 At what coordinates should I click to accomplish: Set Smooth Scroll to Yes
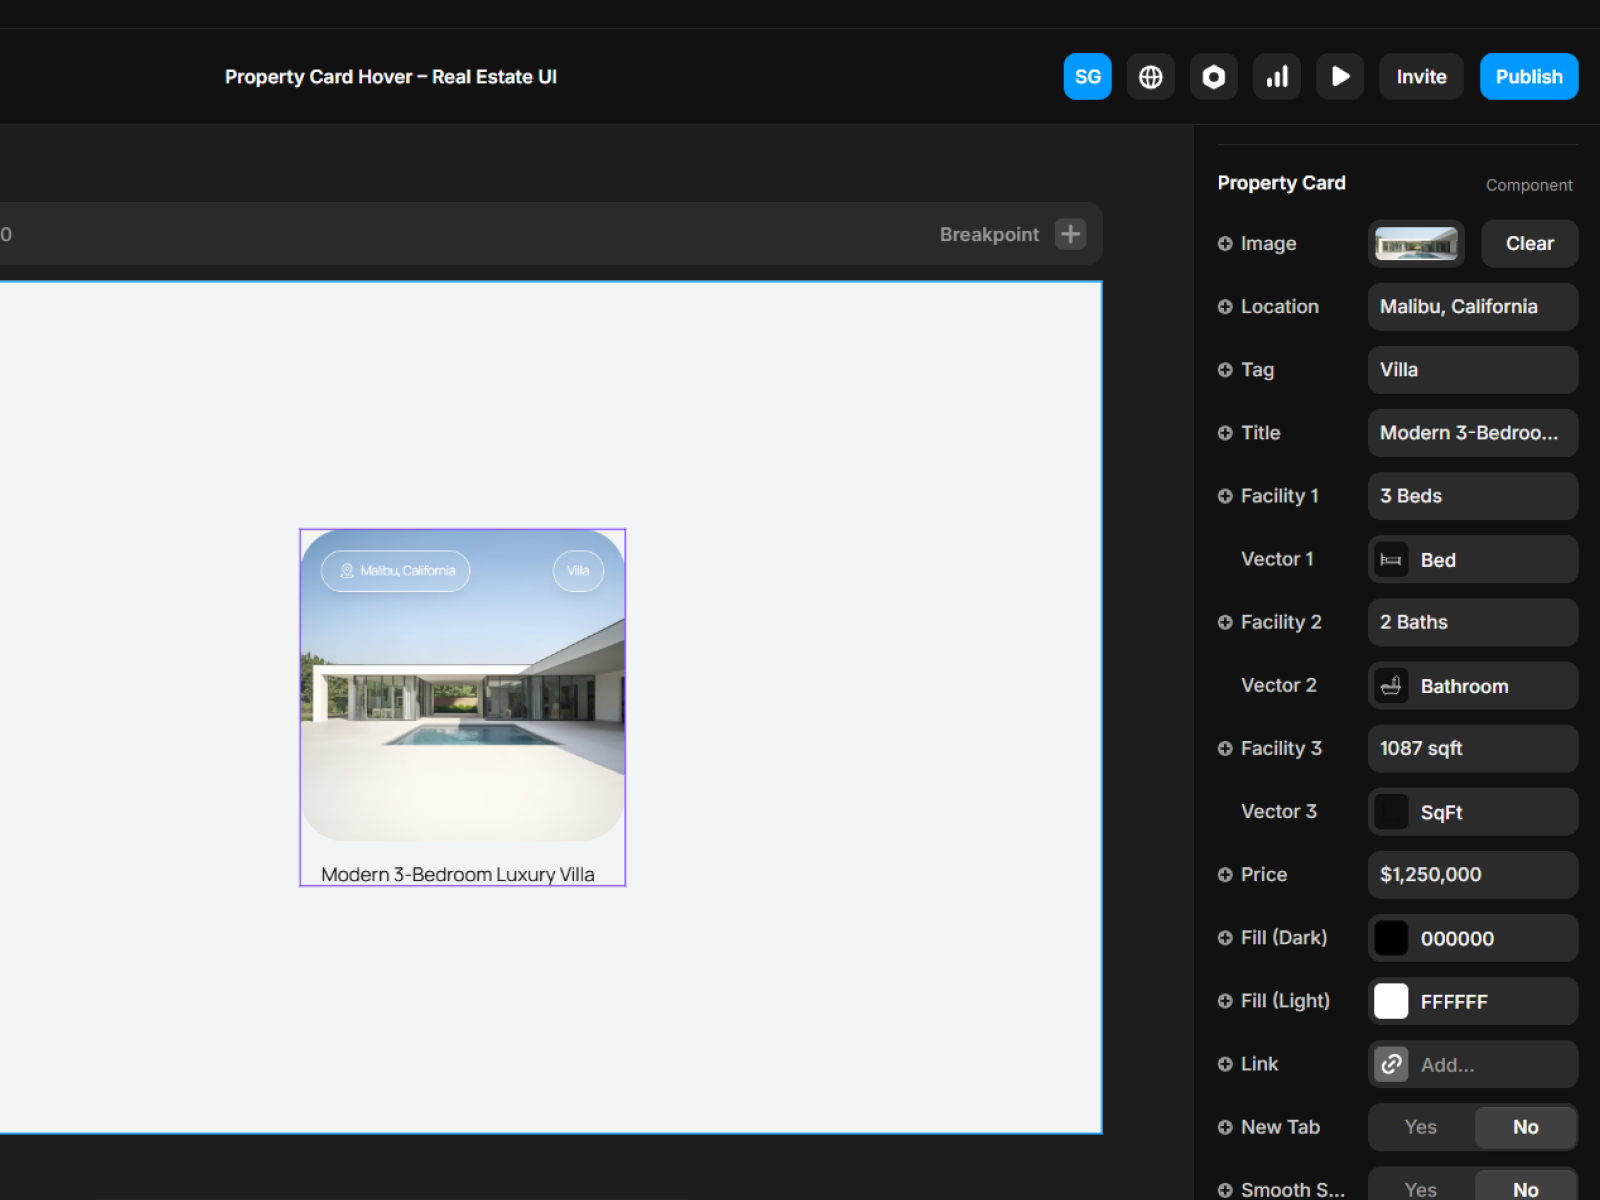[1420, 1189]
